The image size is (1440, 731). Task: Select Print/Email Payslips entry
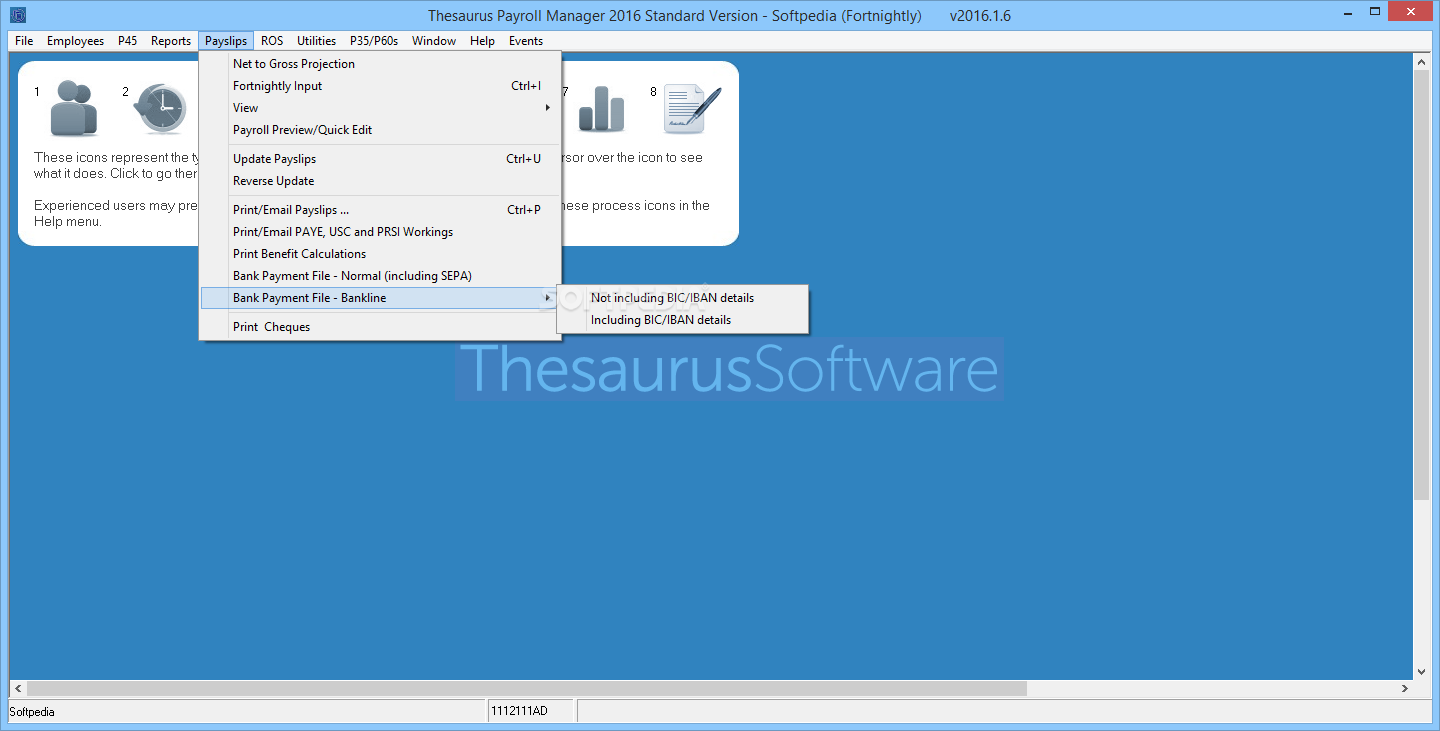380,210
